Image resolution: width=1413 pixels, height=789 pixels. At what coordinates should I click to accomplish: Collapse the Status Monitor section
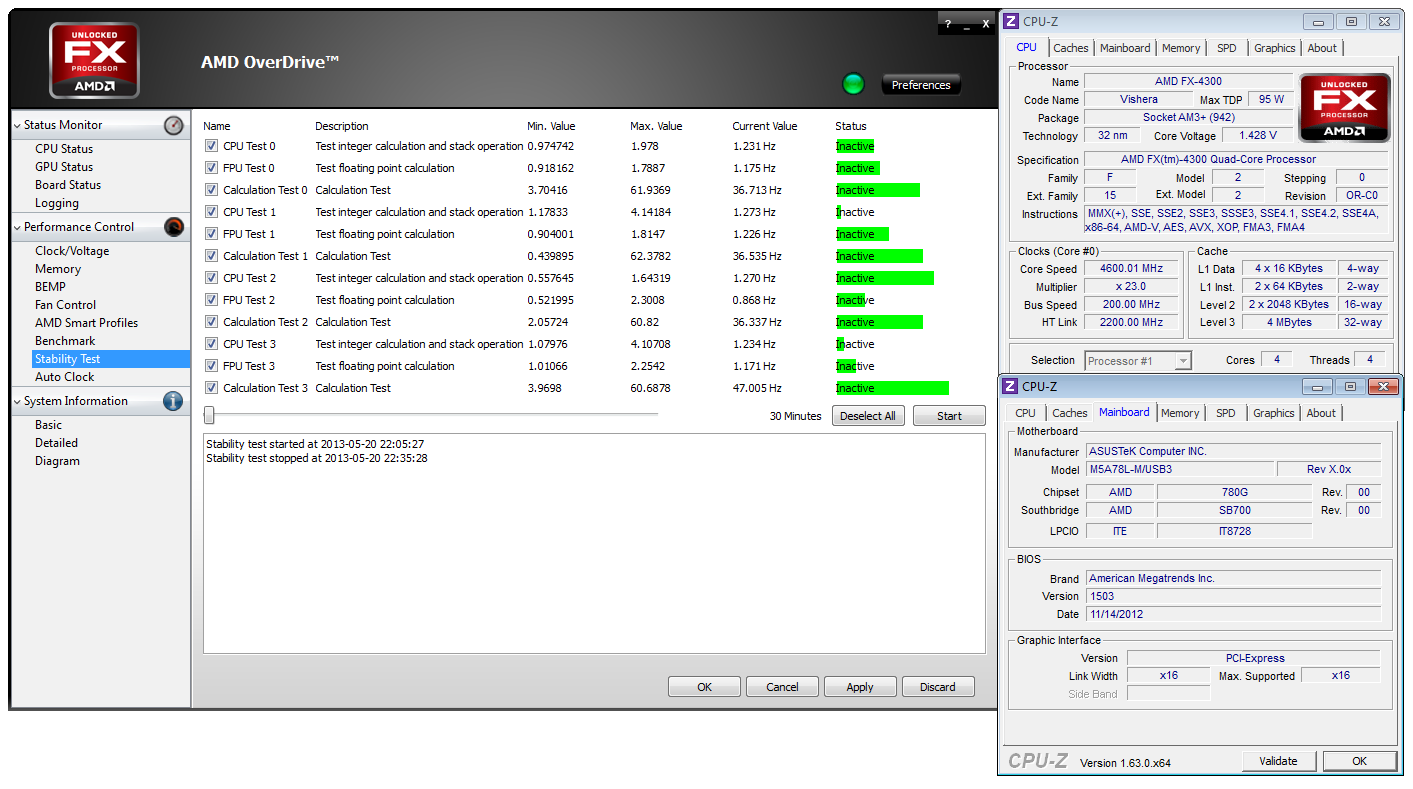tap(18, 125)
